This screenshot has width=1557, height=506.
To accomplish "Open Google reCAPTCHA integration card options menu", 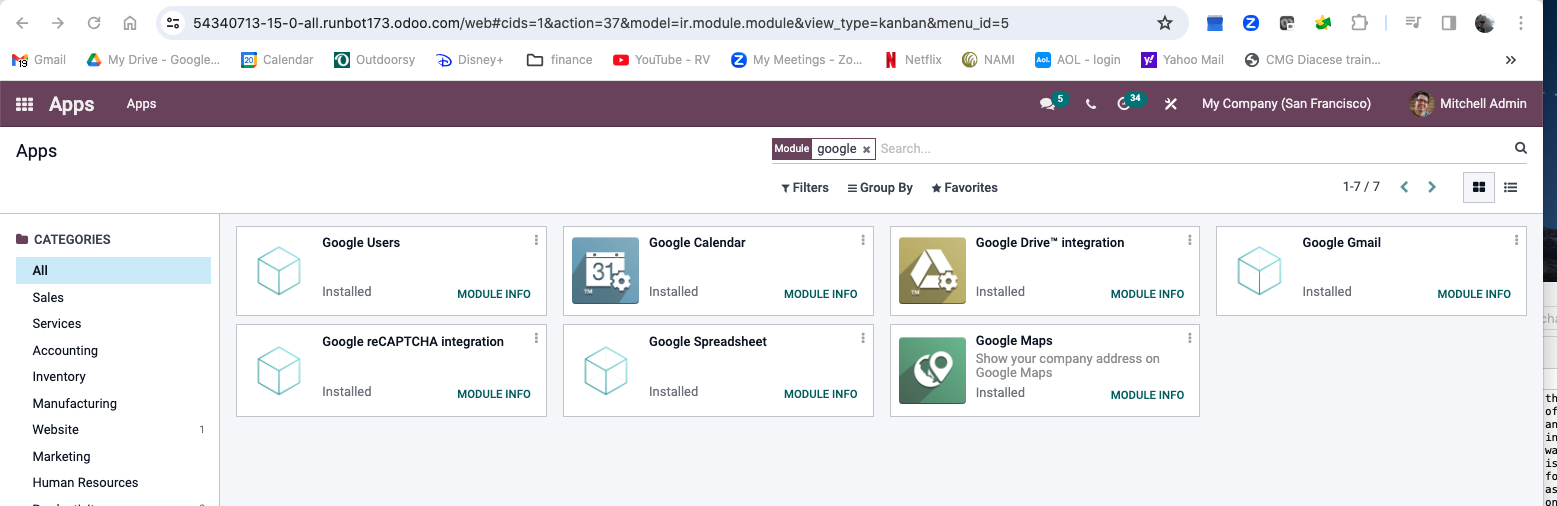I will [x=536, y=338].
